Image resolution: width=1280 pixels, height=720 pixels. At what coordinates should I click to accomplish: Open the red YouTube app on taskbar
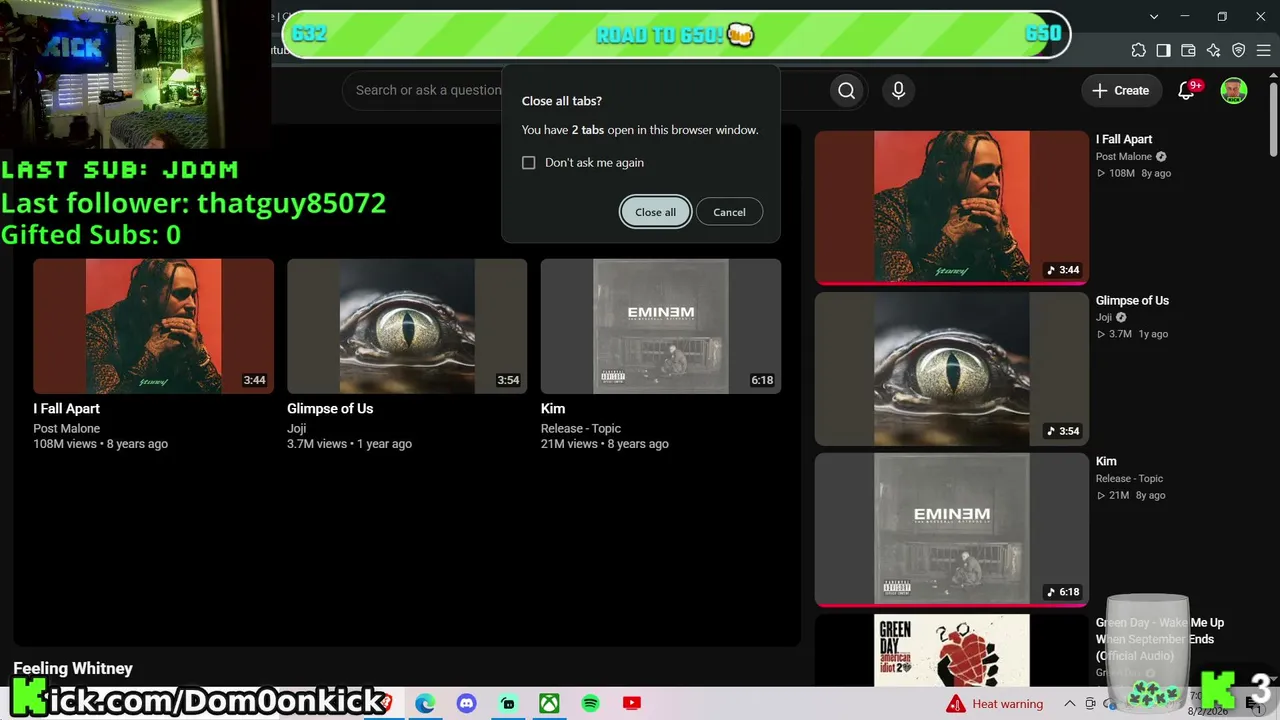click(x=631, y=704)
